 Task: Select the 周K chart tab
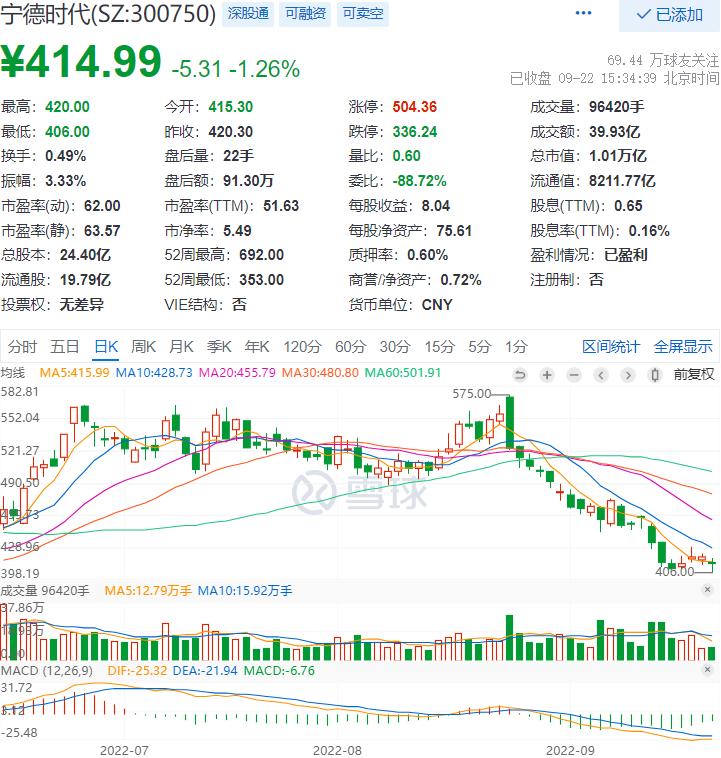coord(143,347)
